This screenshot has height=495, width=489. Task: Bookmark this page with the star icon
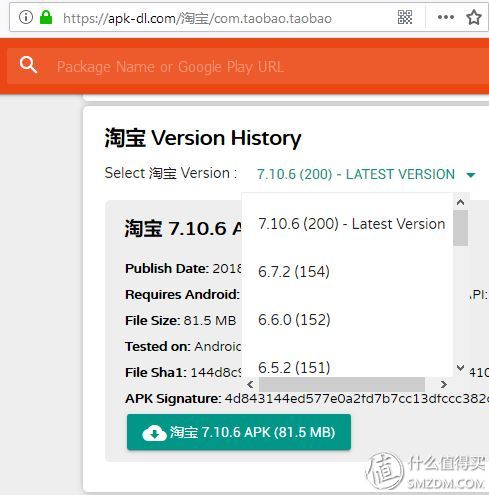[474, 17]
